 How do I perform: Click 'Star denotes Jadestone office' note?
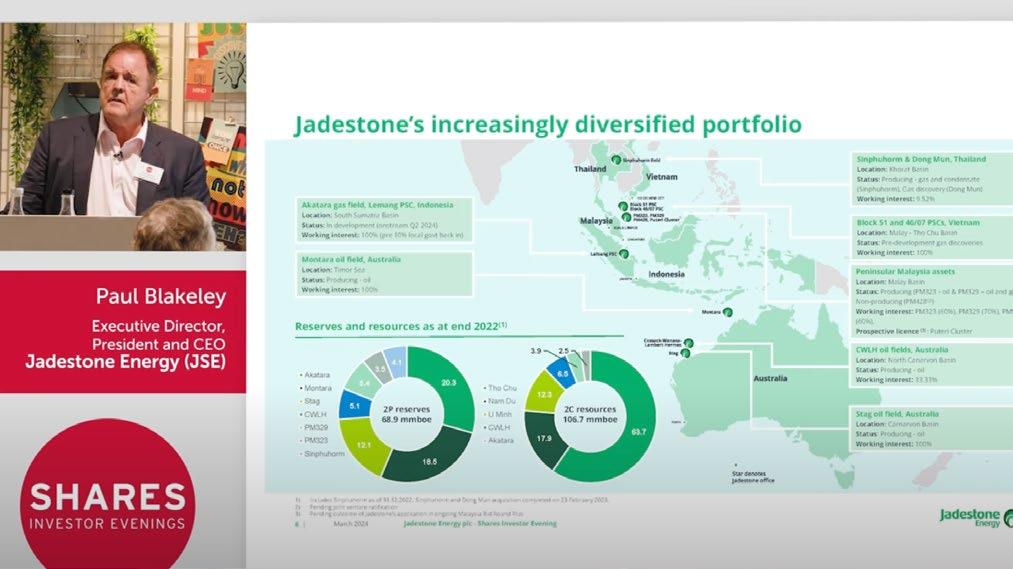753,477
